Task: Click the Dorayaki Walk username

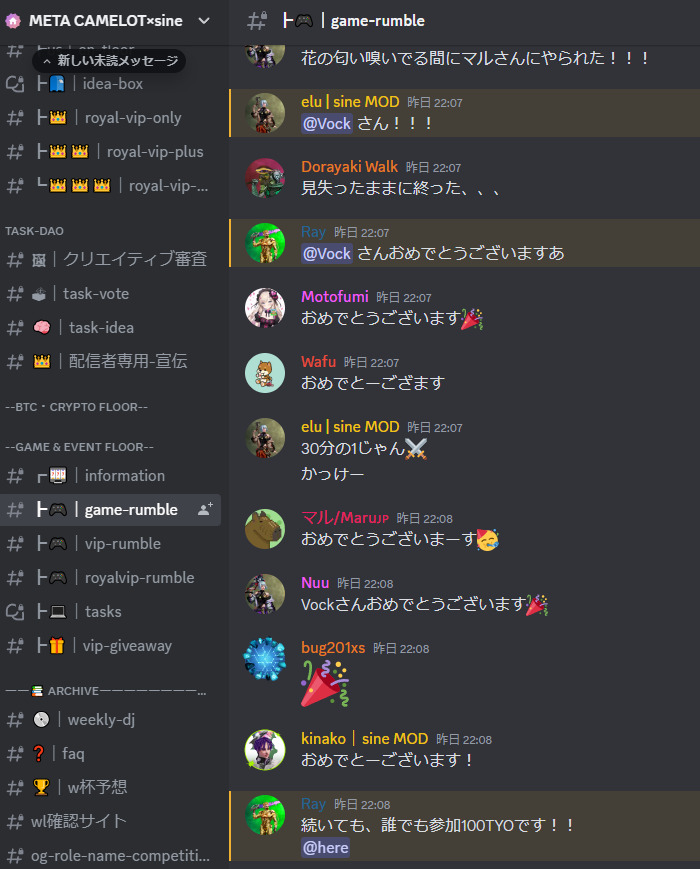Action: tap(349, 167)
